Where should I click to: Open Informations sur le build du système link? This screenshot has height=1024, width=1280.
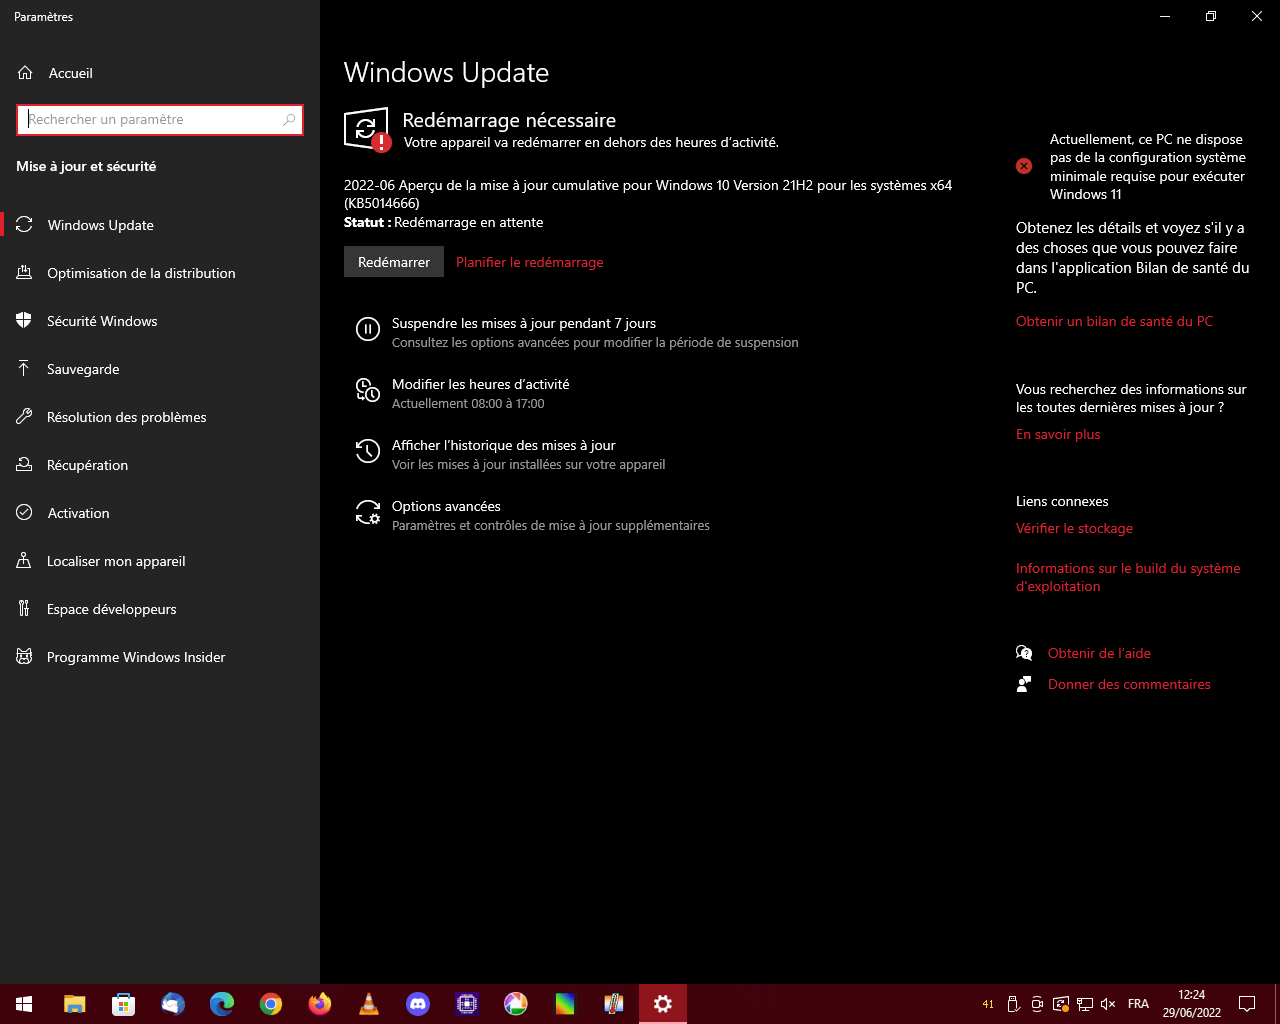tap(1128, 577)
